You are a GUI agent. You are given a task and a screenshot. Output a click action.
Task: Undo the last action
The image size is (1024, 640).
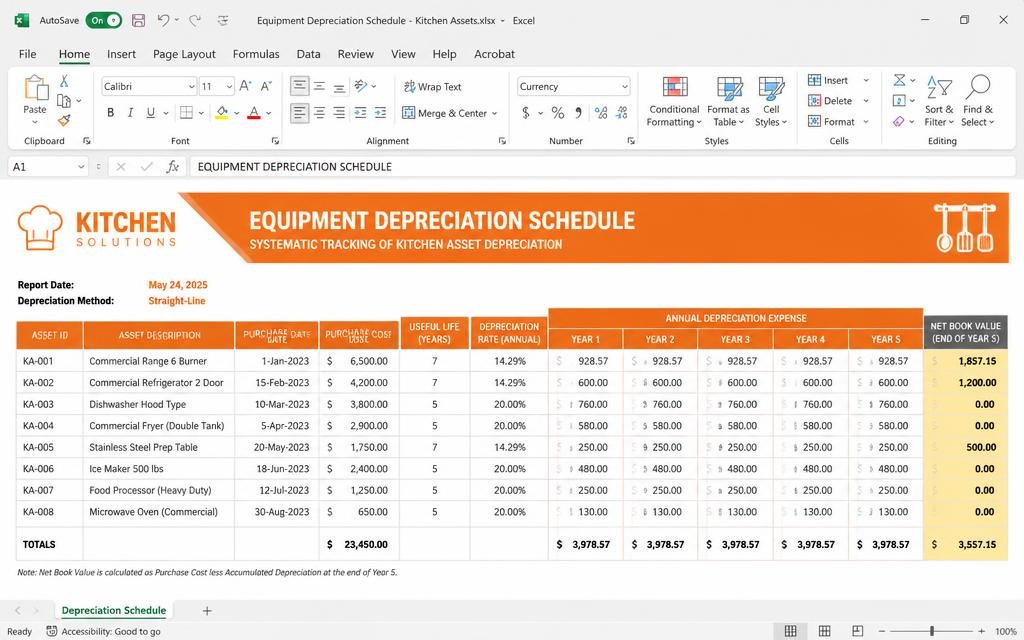coord(163,20)
